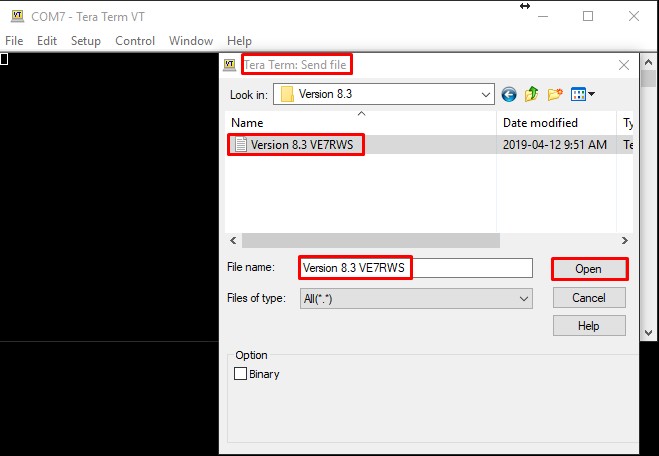Open the File menu in Tera Term
The image size is (659, 456).
click(x=14, y=41)
